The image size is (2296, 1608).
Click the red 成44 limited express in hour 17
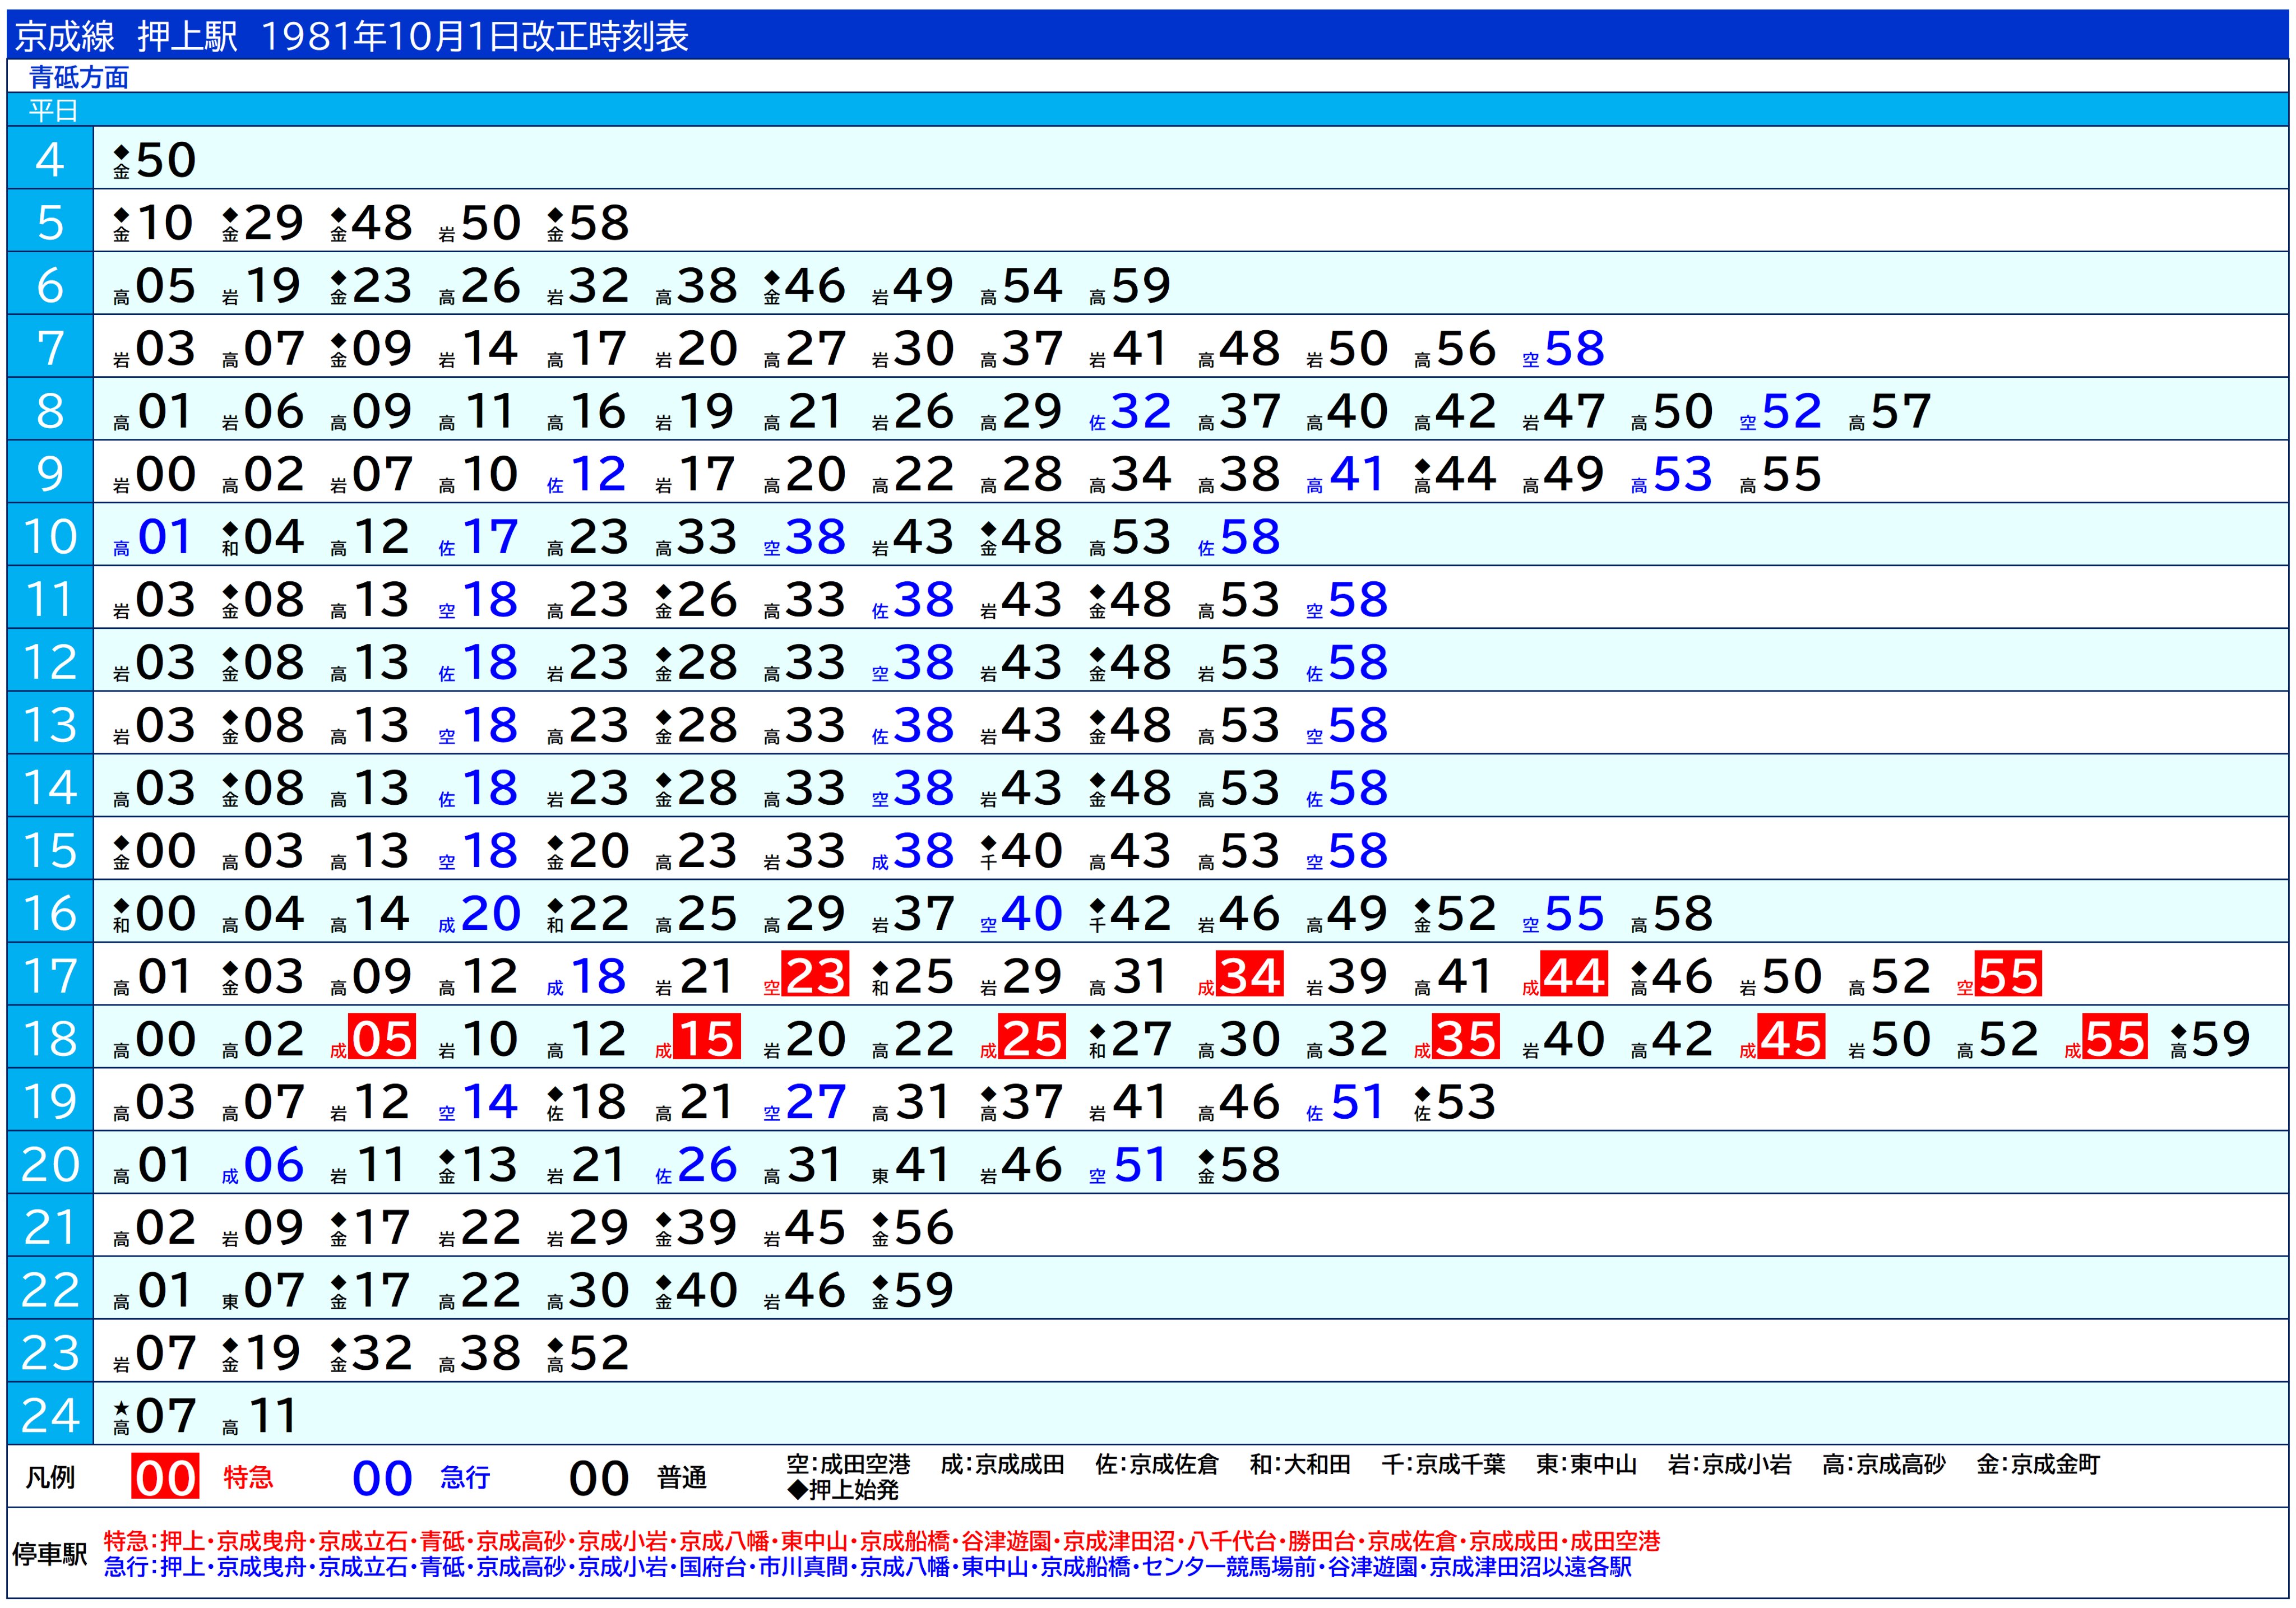(x=1565, y=975)
